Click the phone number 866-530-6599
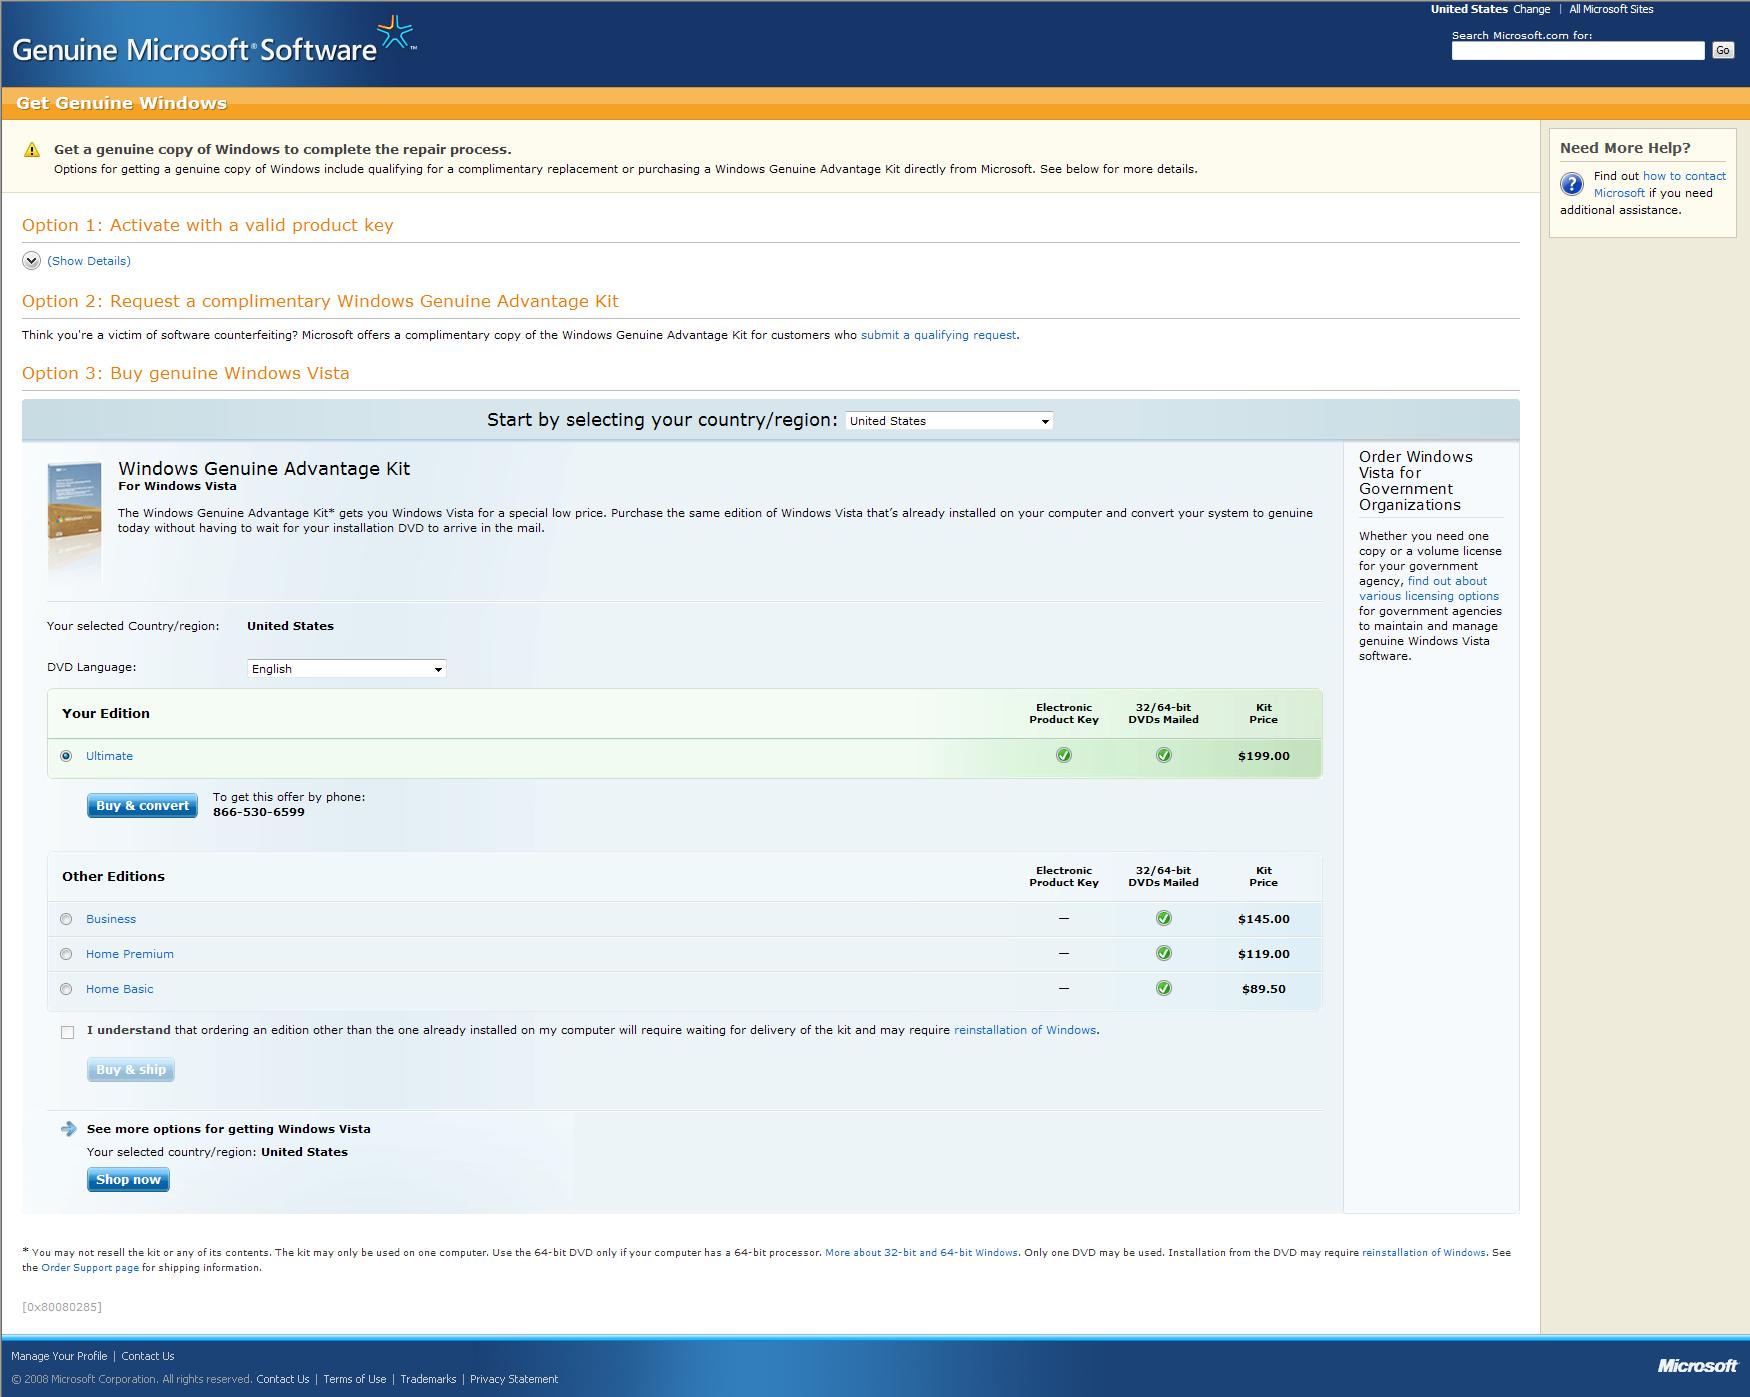Screen dimensions: 1750x1397 tap(259, 812)
